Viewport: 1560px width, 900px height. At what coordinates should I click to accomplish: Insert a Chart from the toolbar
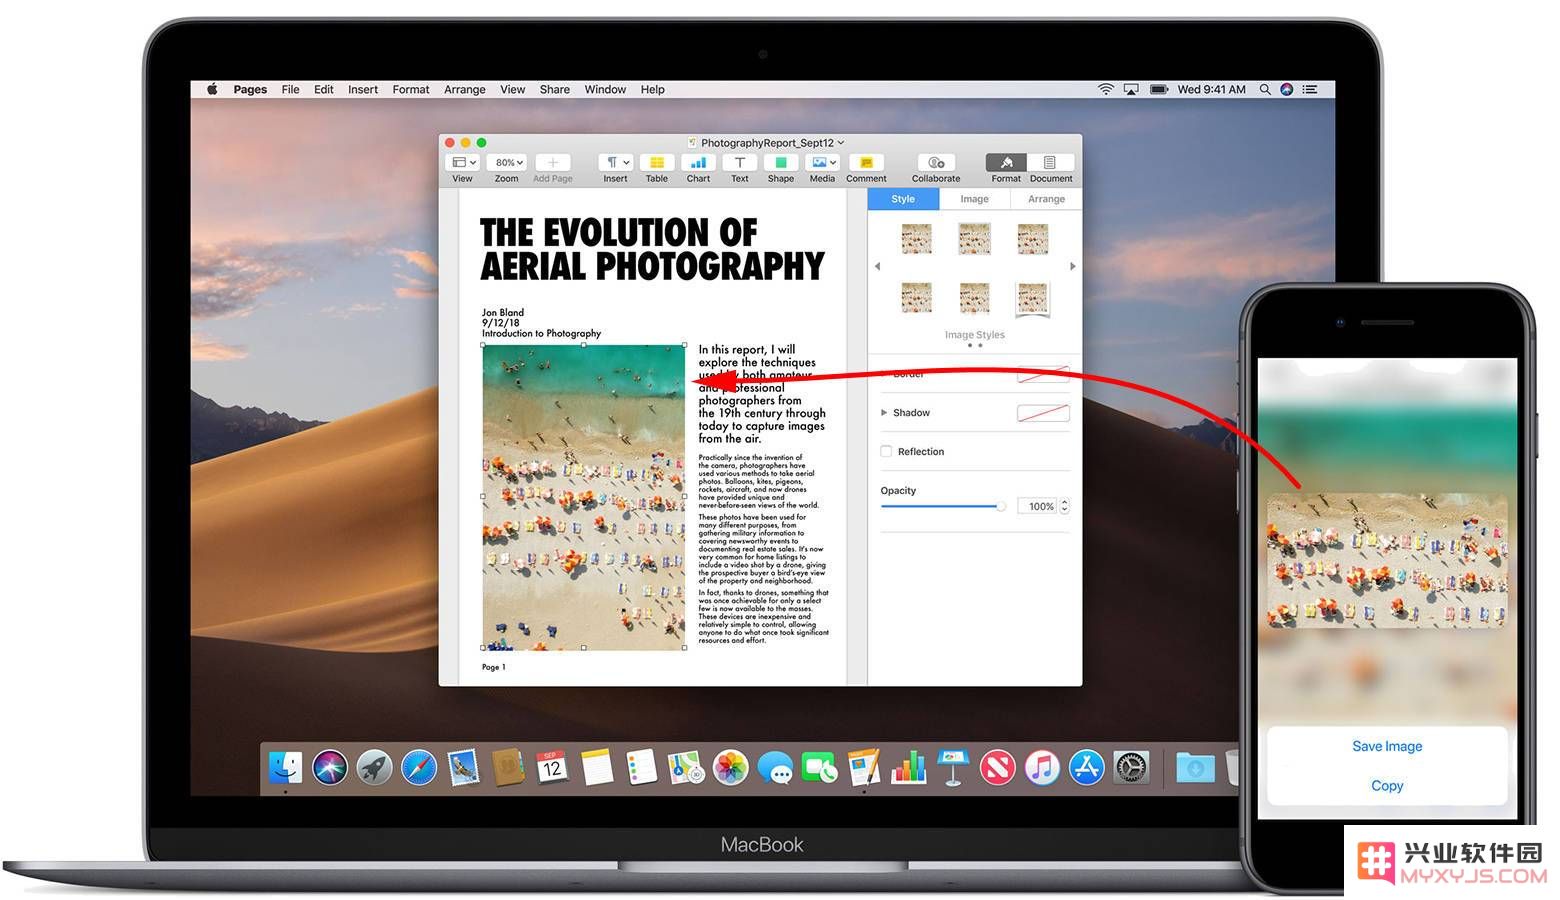[x=698, y=162]
